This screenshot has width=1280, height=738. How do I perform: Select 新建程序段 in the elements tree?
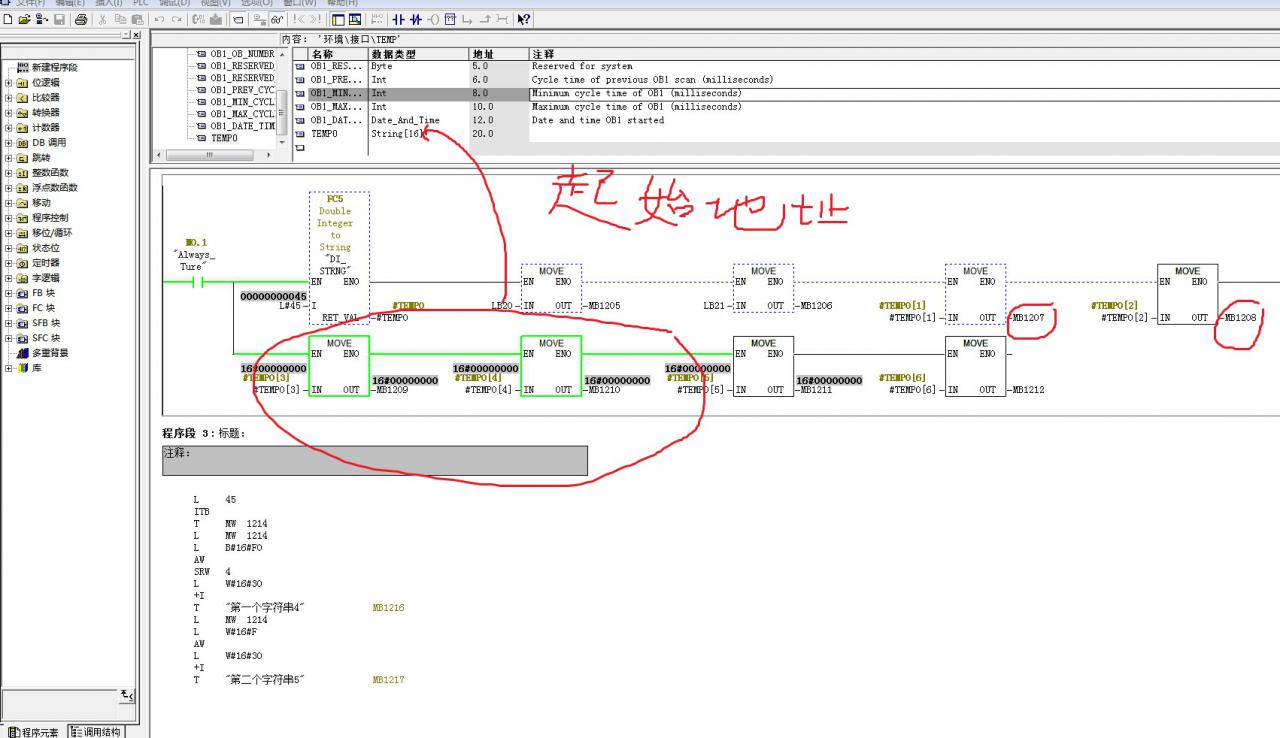(x=54, y=67)
